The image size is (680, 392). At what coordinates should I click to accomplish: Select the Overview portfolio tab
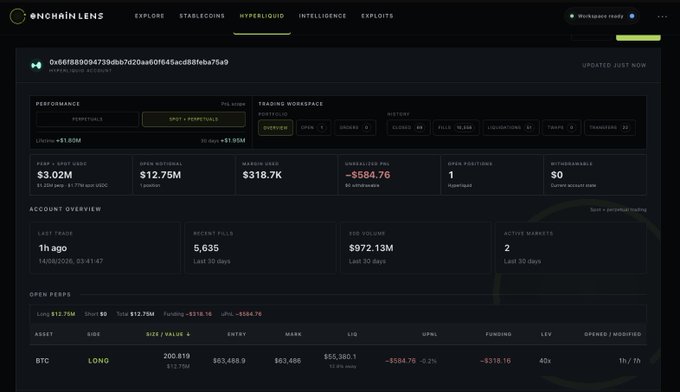(x=275, y=128)
